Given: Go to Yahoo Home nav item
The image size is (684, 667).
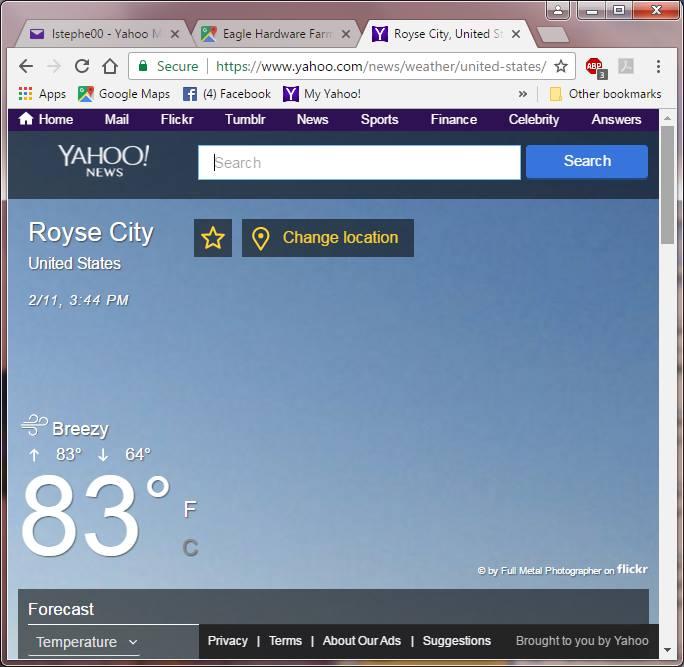Looking at the screenshot, I should (46, 119).
